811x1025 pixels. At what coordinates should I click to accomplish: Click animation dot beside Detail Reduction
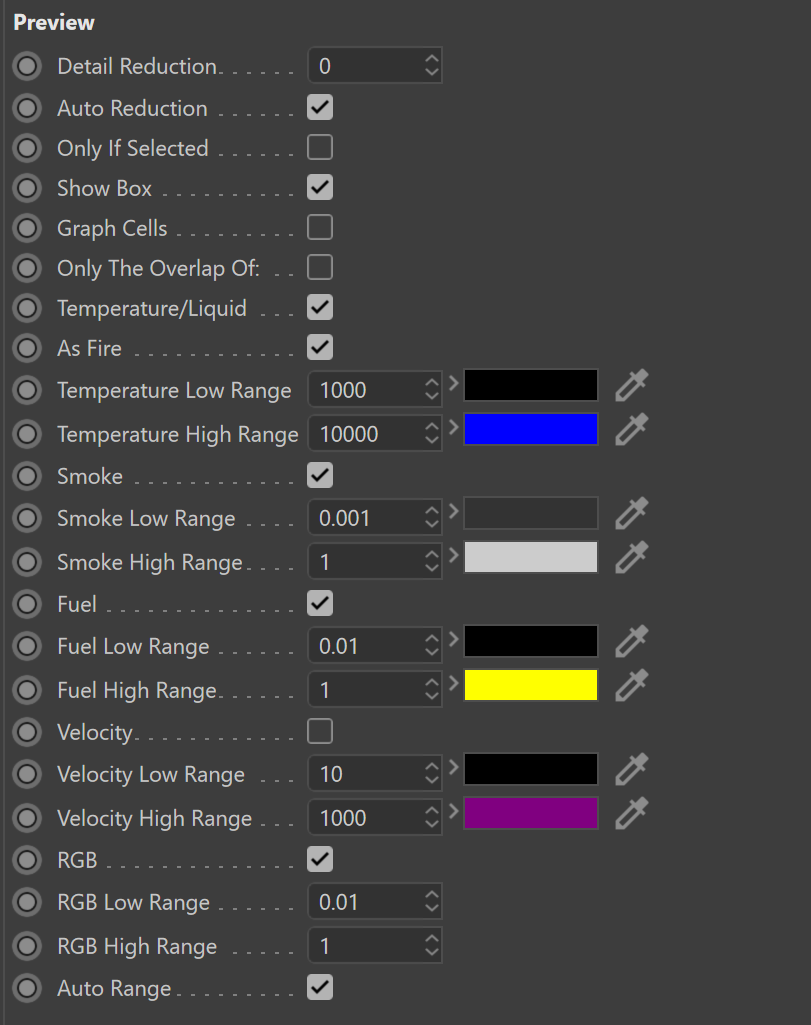[x=27, y=66]
